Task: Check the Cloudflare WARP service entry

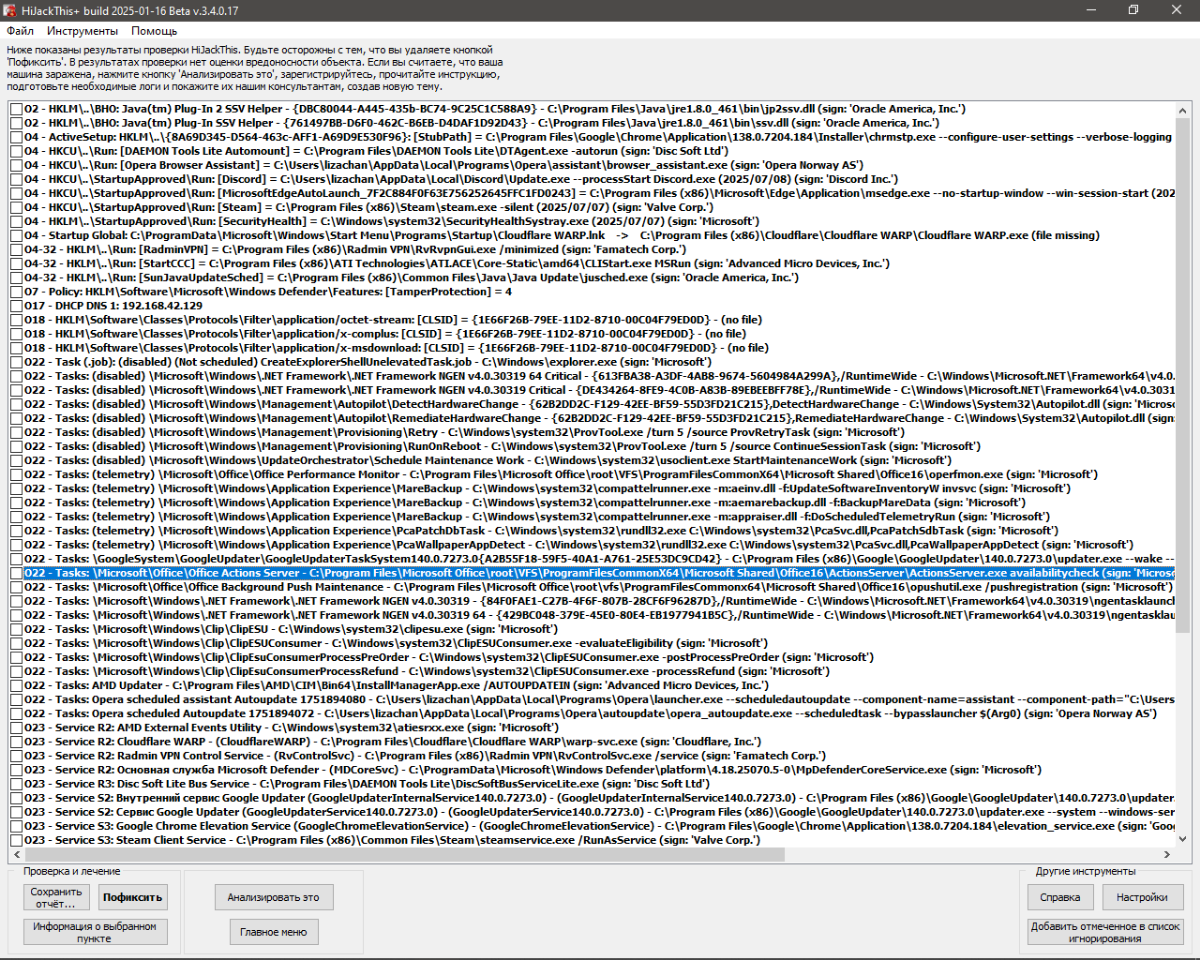Action: pos(17,742)
